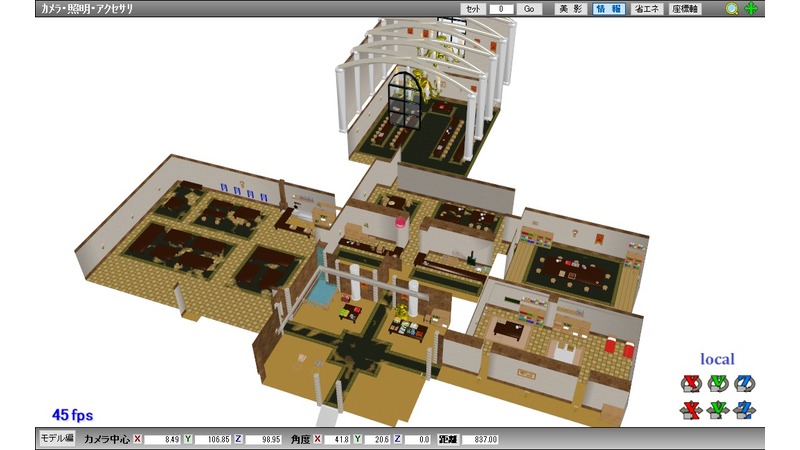Image resolution: width=800 pixels, height=450 pixels.
Task: Click the Go button
Action: (x=529, y=9)
